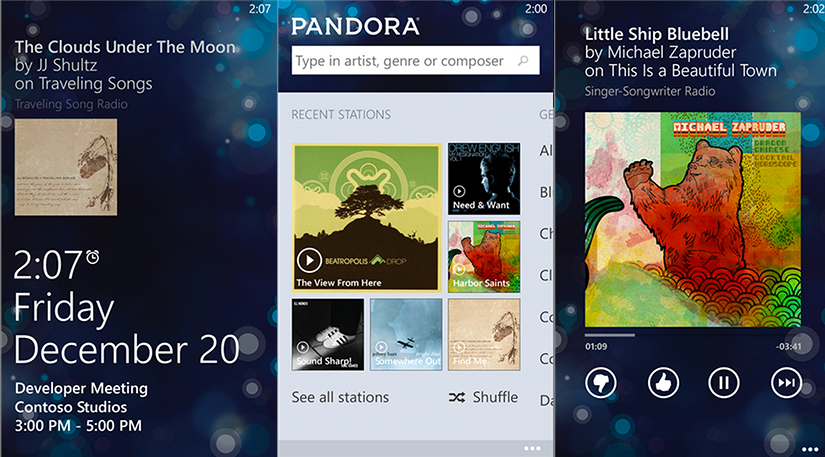This screenshot has width=825, height=457.
Task: Open the Sound Sharp! station tile
Action: click(x=328, y=334)
